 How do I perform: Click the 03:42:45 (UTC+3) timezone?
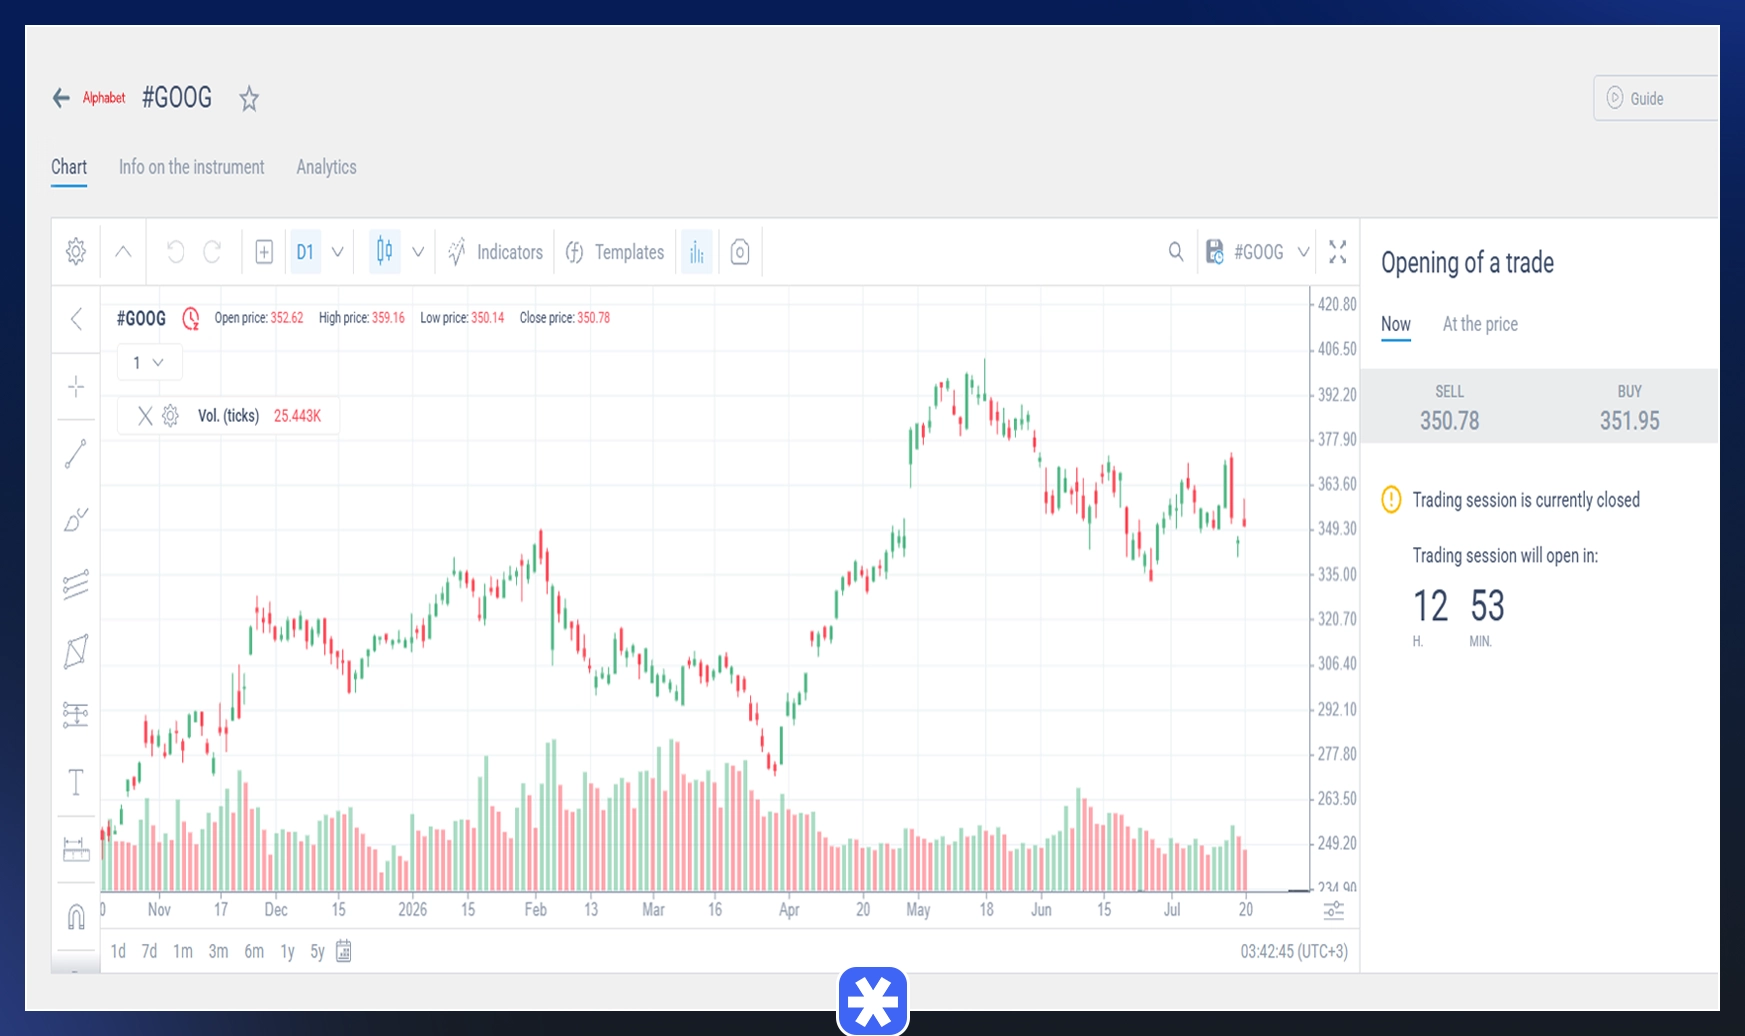(x=1294, y=951)
